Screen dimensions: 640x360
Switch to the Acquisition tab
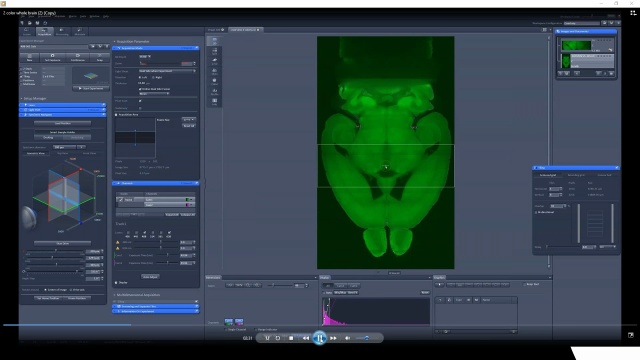pos(44,32)
